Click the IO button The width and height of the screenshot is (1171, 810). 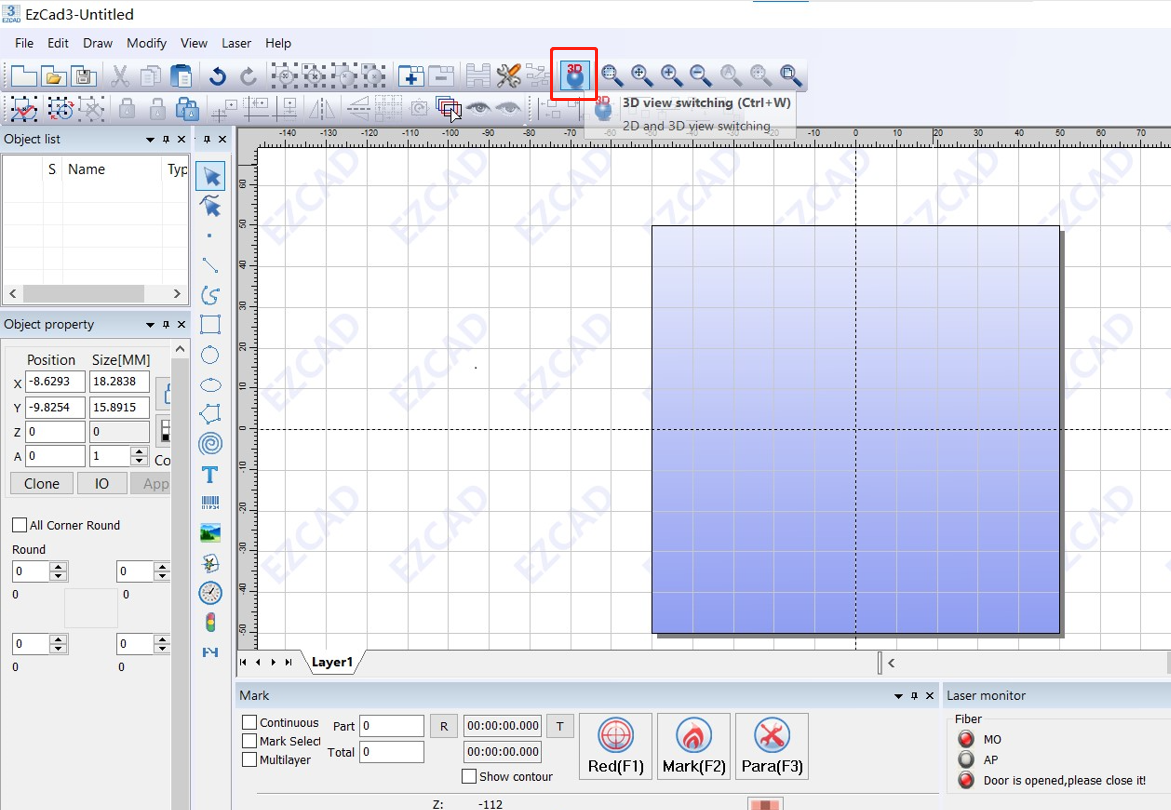[102, 484]
